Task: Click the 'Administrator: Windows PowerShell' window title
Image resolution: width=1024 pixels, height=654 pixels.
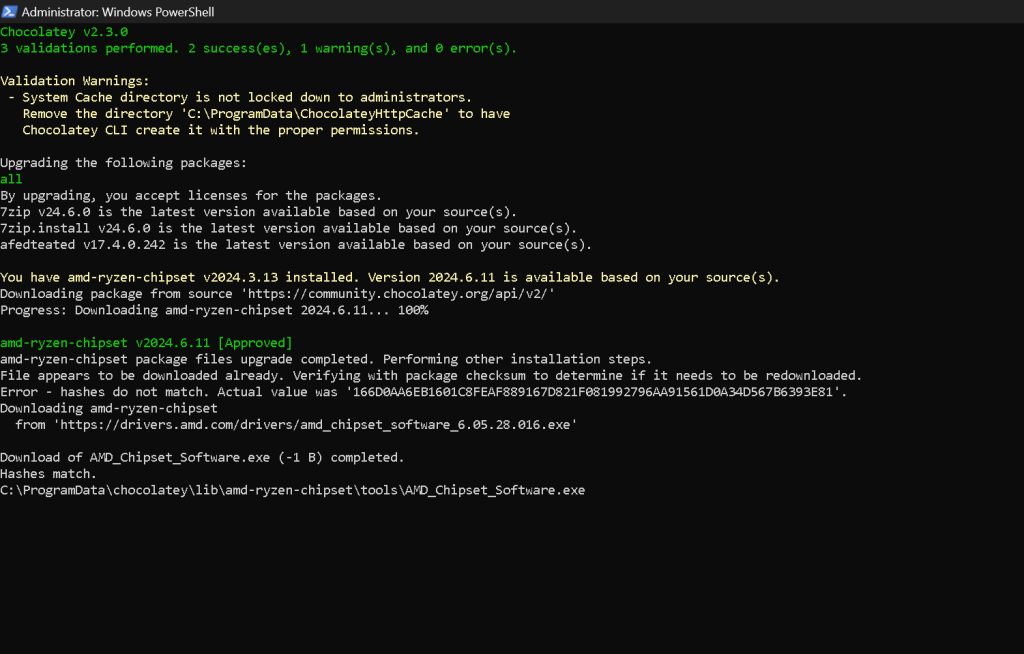Action: [118, 12]
